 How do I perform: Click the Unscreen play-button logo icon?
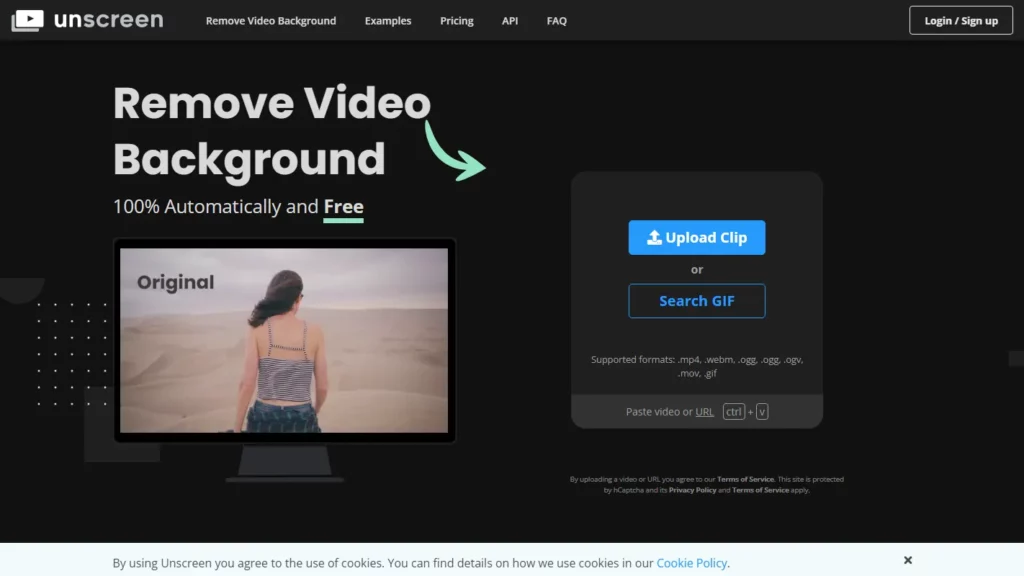pos(29,20)
